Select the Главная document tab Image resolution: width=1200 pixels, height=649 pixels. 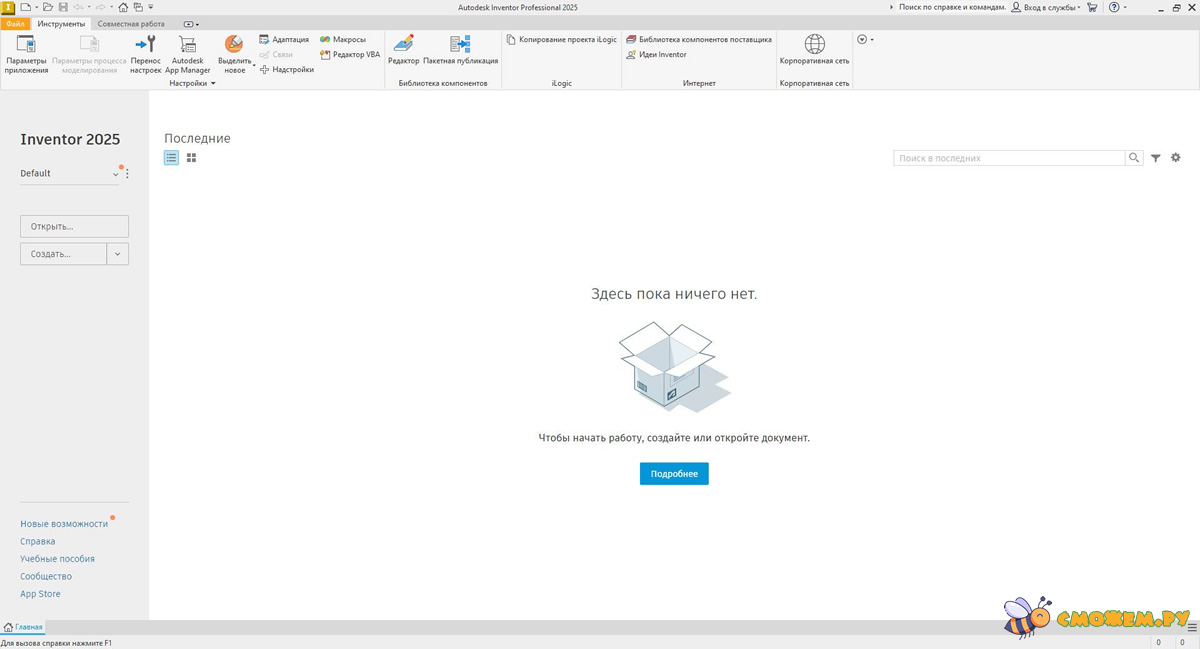[x=24, y=628]
